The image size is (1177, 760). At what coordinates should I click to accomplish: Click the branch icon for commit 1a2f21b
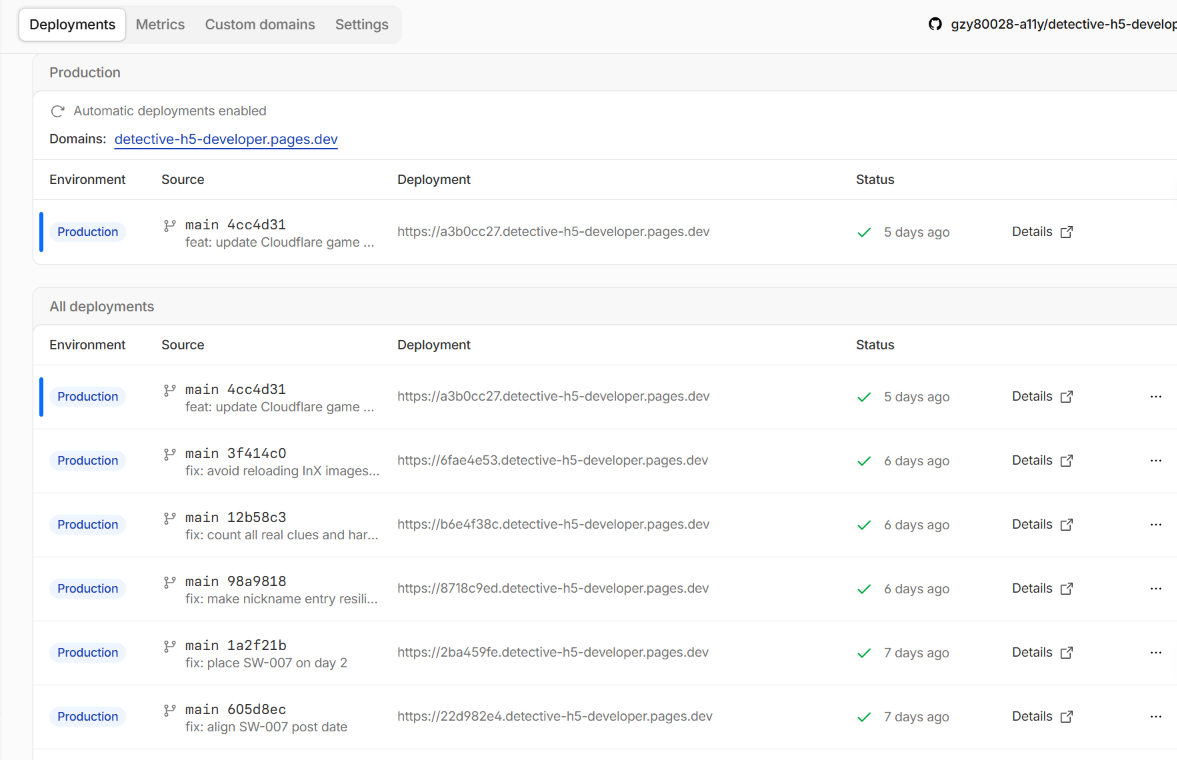[x=170, y=645]
